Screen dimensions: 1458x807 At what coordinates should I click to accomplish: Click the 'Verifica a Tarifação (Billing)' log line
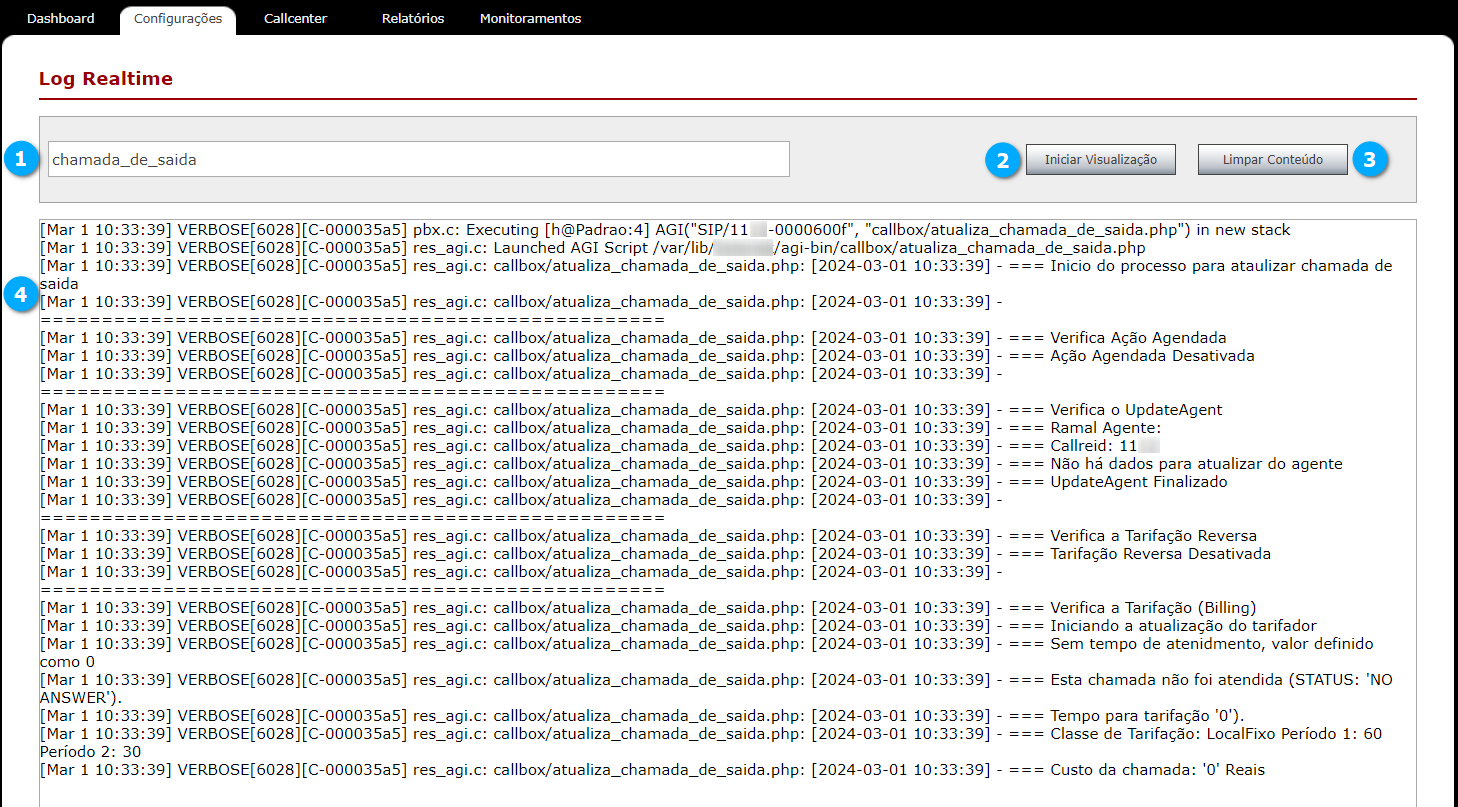coord(648,608)
